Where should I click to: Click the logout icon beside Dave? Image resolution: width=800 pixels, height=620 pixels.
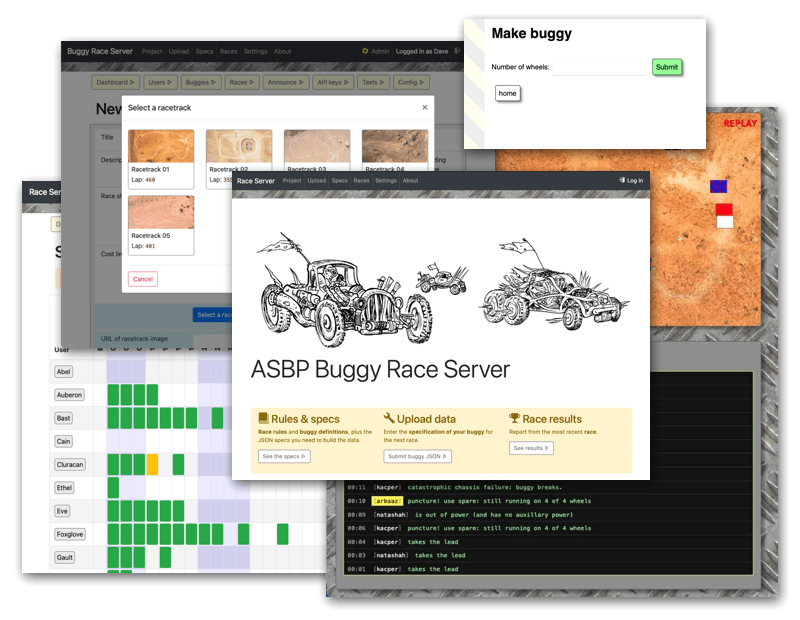(x=457, y=51)
